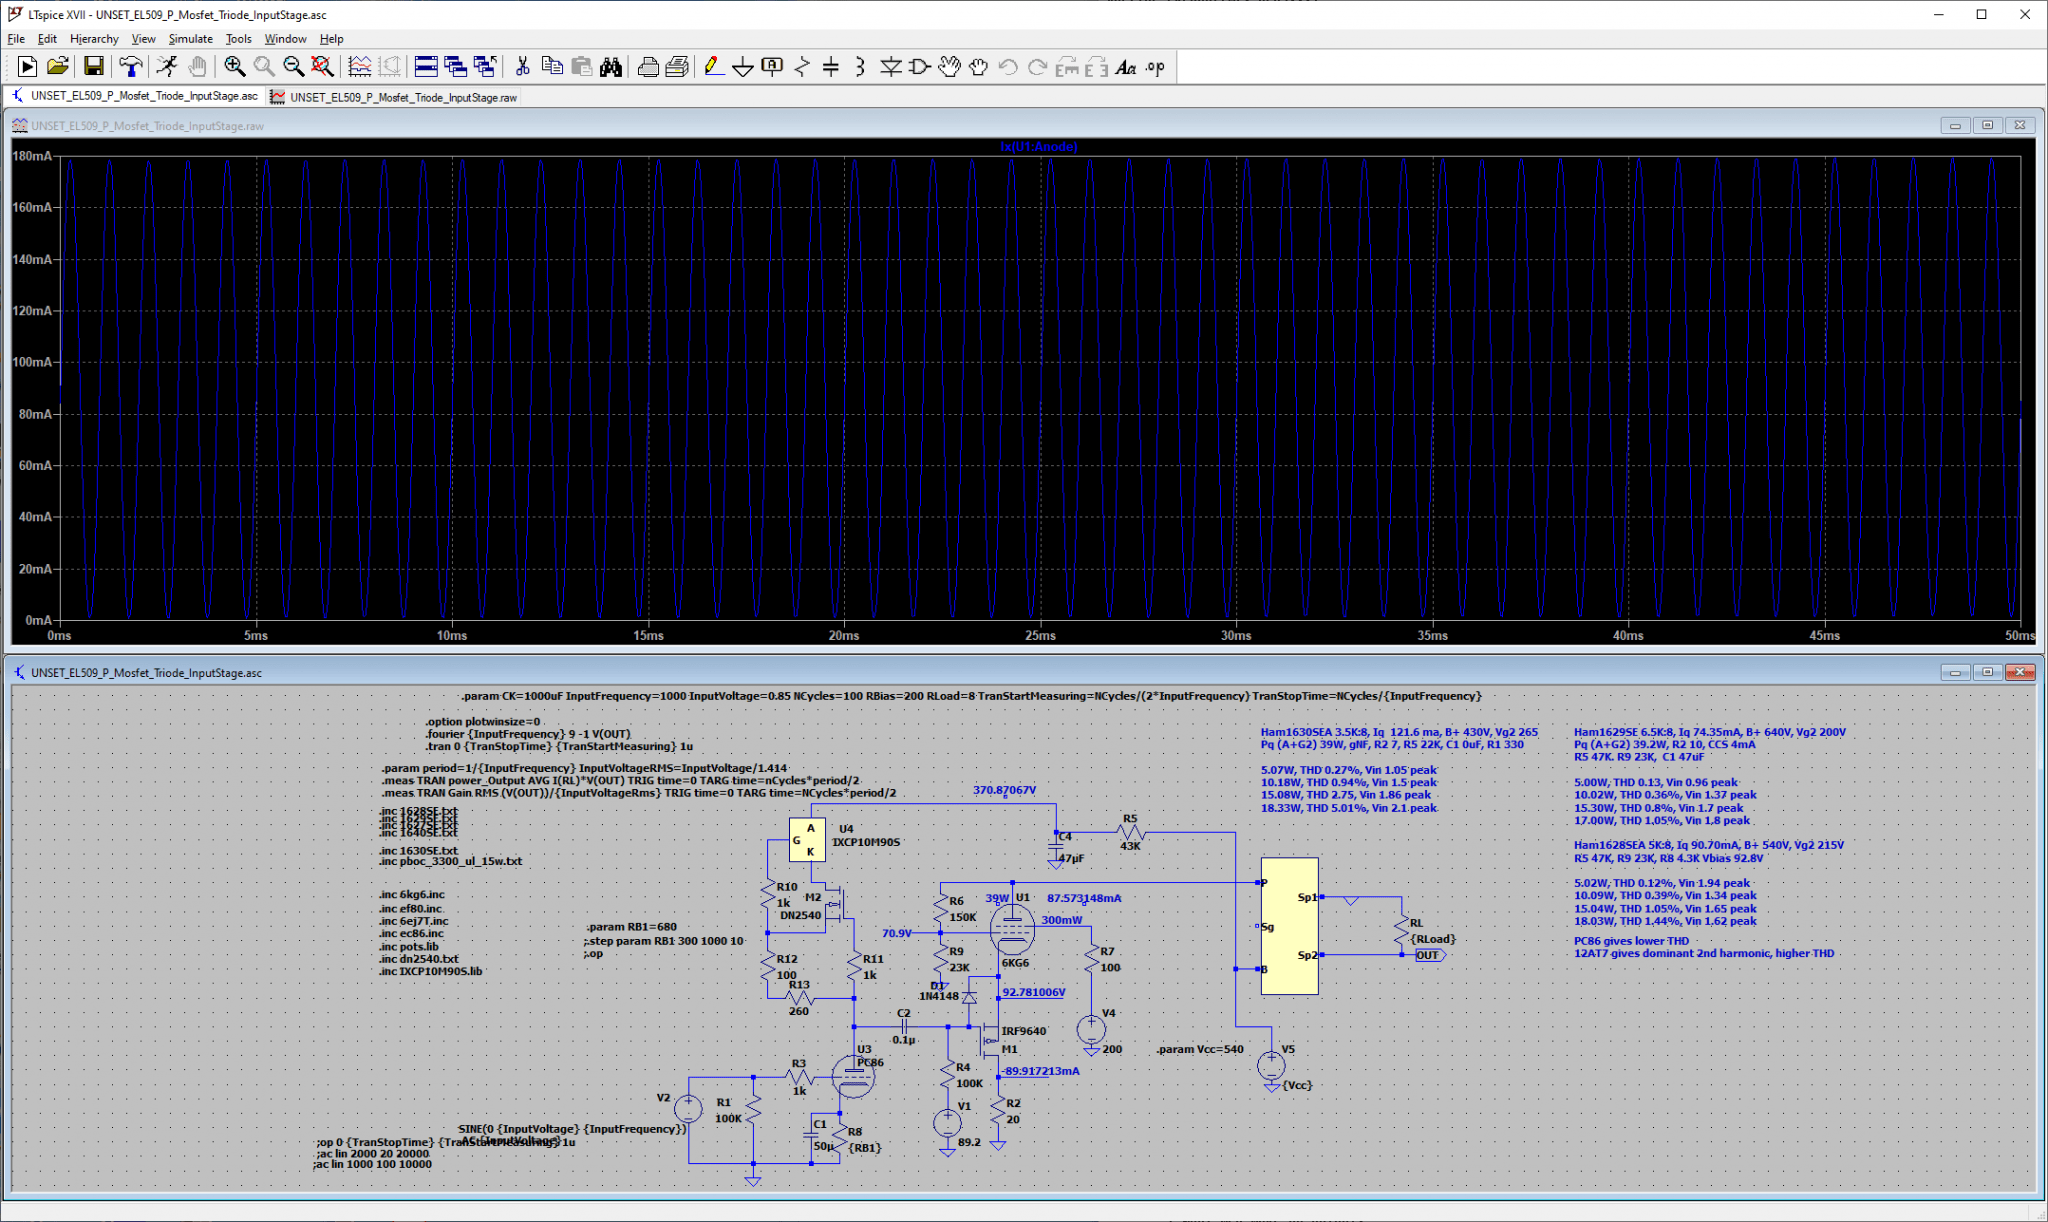Maximize the waveform .raw window
The width and height of the screenshot is (2048, 1222).
pyautogui.click(x=1987, y=125)
